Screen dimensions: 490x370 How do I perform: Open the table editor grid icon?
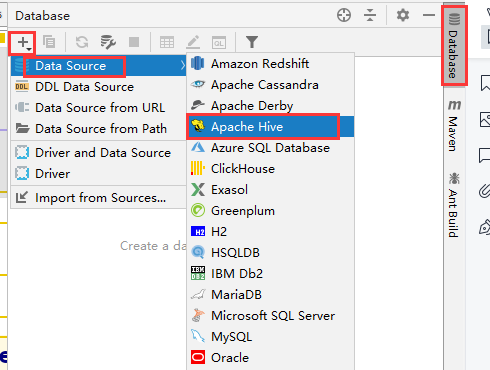[x=167, y=42]
